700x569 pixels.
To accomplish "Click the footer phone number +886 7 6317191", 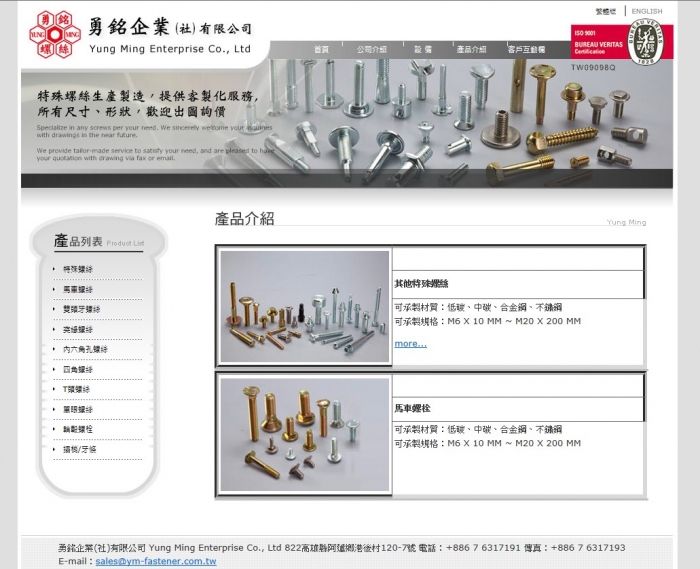I will coord(483,548).
